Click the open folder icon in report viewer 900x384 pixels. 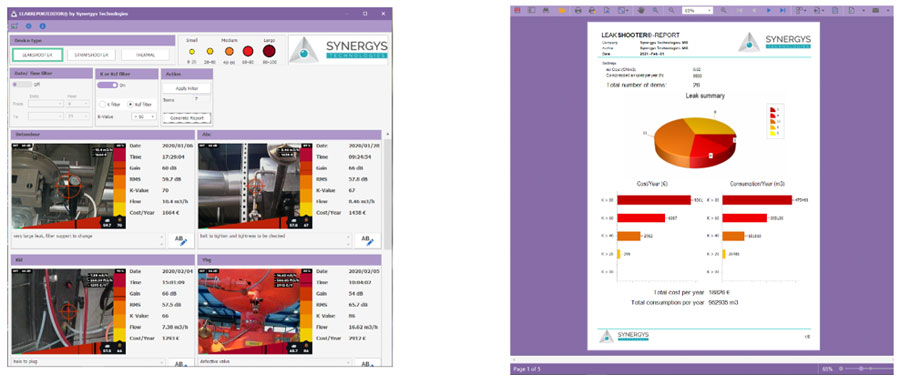(x=562, y=10)
